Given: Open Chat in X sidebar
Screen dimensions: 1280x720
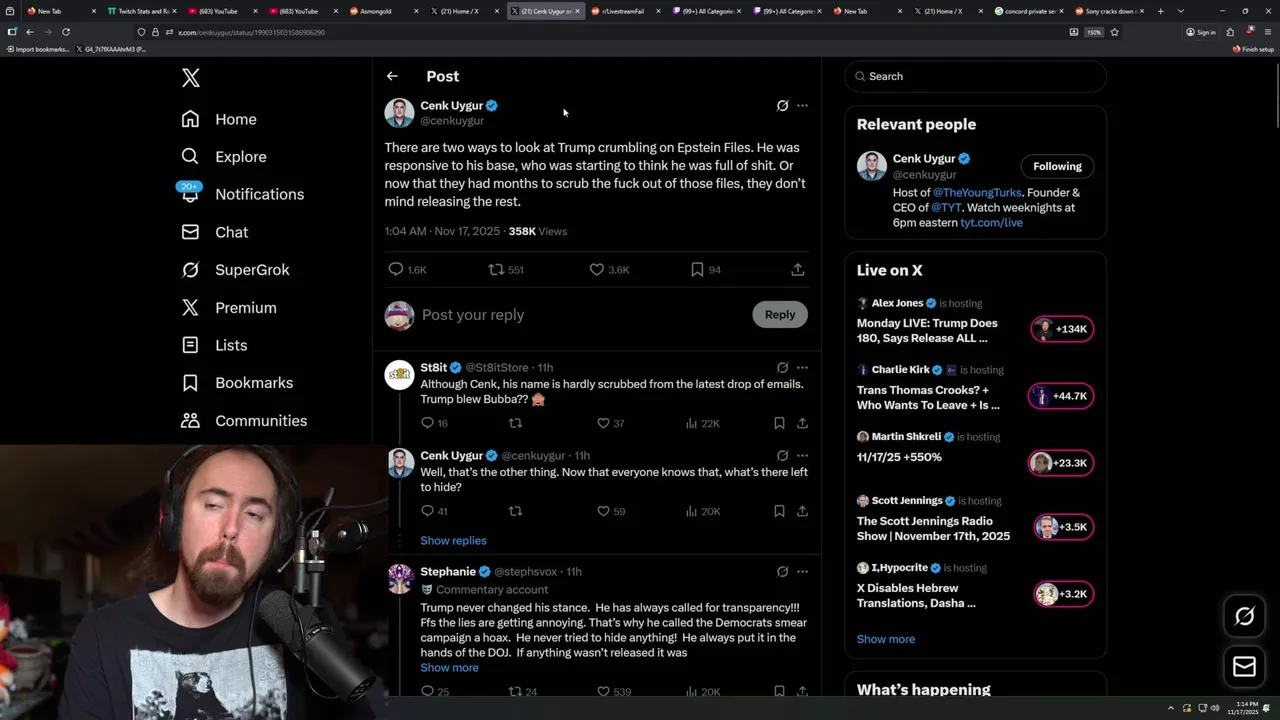Looking at the screenshot, I should tap(216, 232).
